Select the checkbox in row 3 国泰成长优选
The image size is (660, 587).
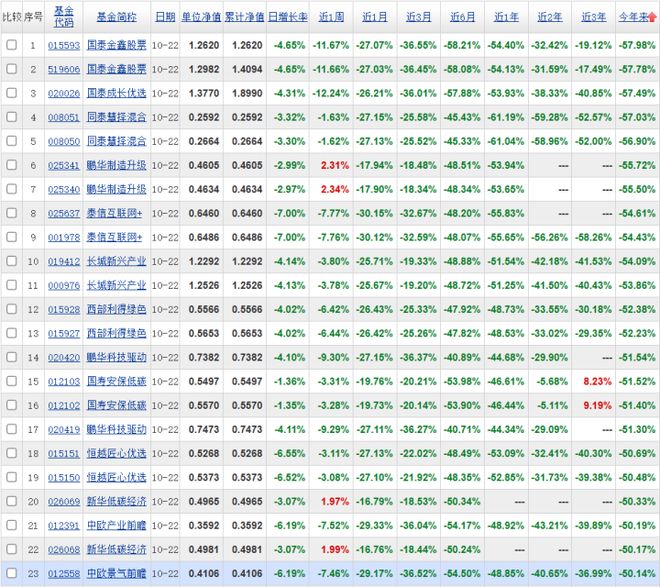[x=12, y=93]
